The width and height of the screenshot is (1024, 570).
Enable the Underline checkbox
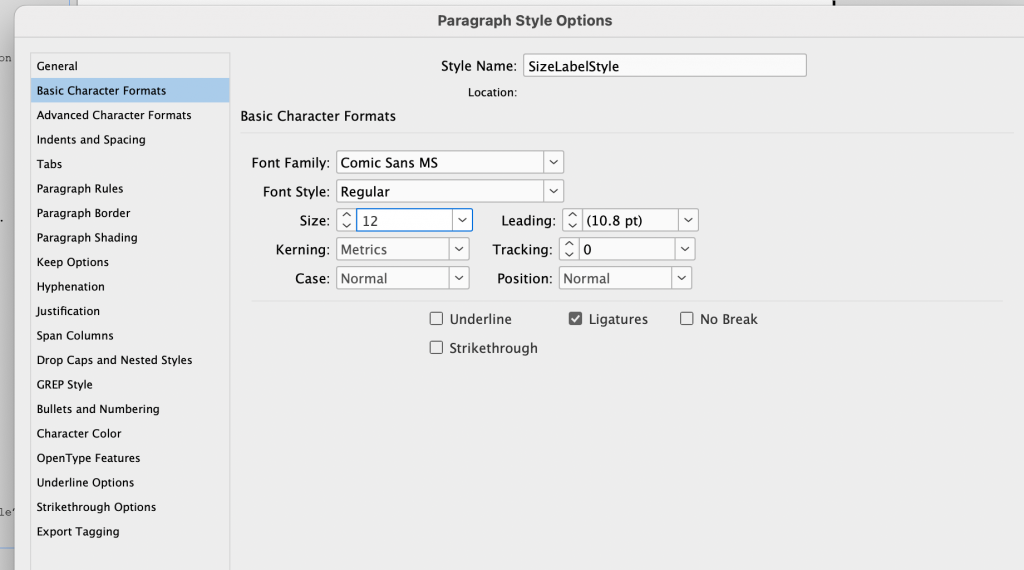coord(436,319)
